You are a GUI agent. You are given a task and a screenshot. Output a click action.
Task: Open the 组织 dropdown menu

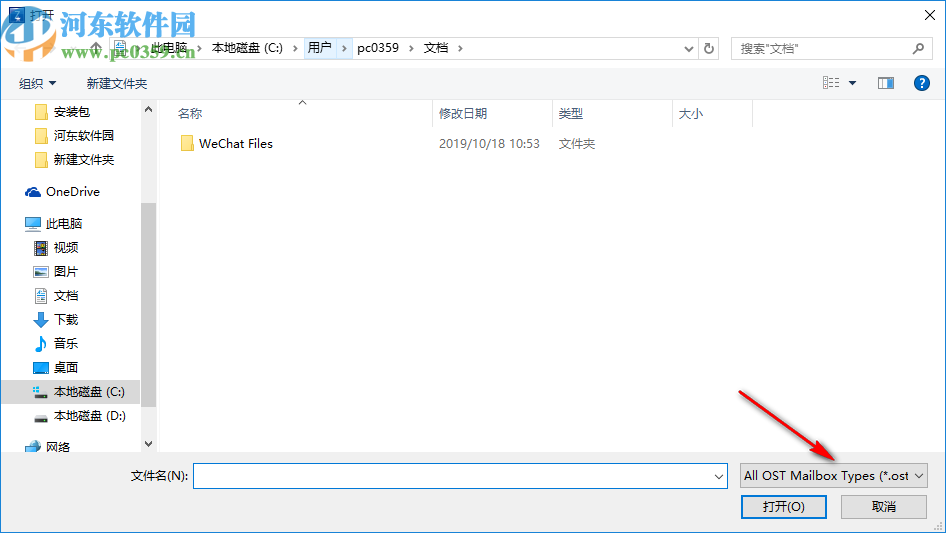click(37, 83)
